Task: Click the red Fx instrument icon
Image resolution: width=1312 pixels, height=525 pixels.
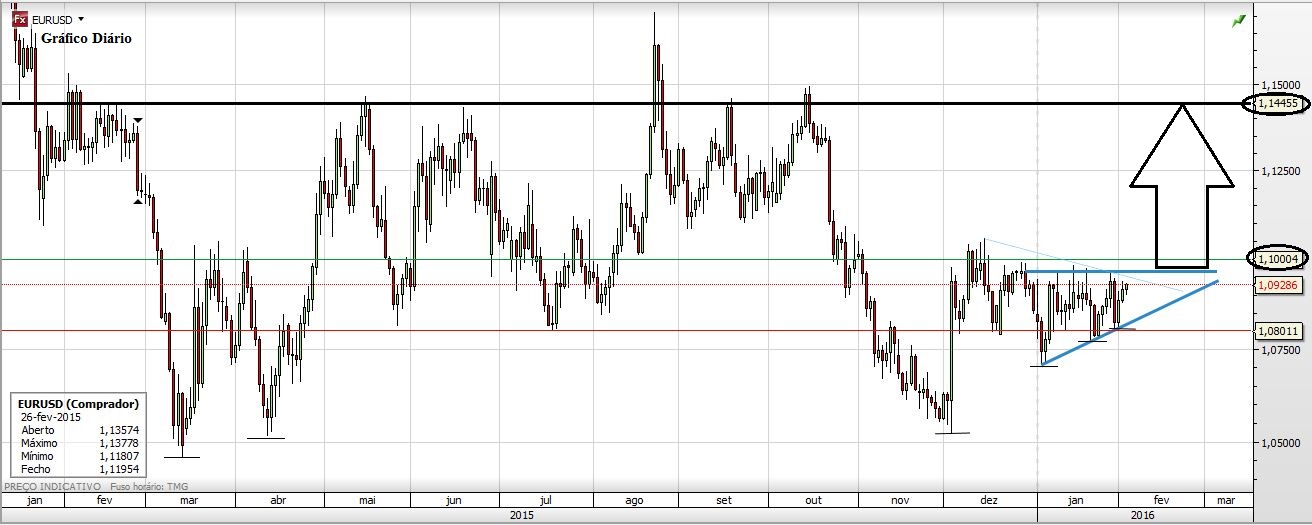Action: coord(20,19)
